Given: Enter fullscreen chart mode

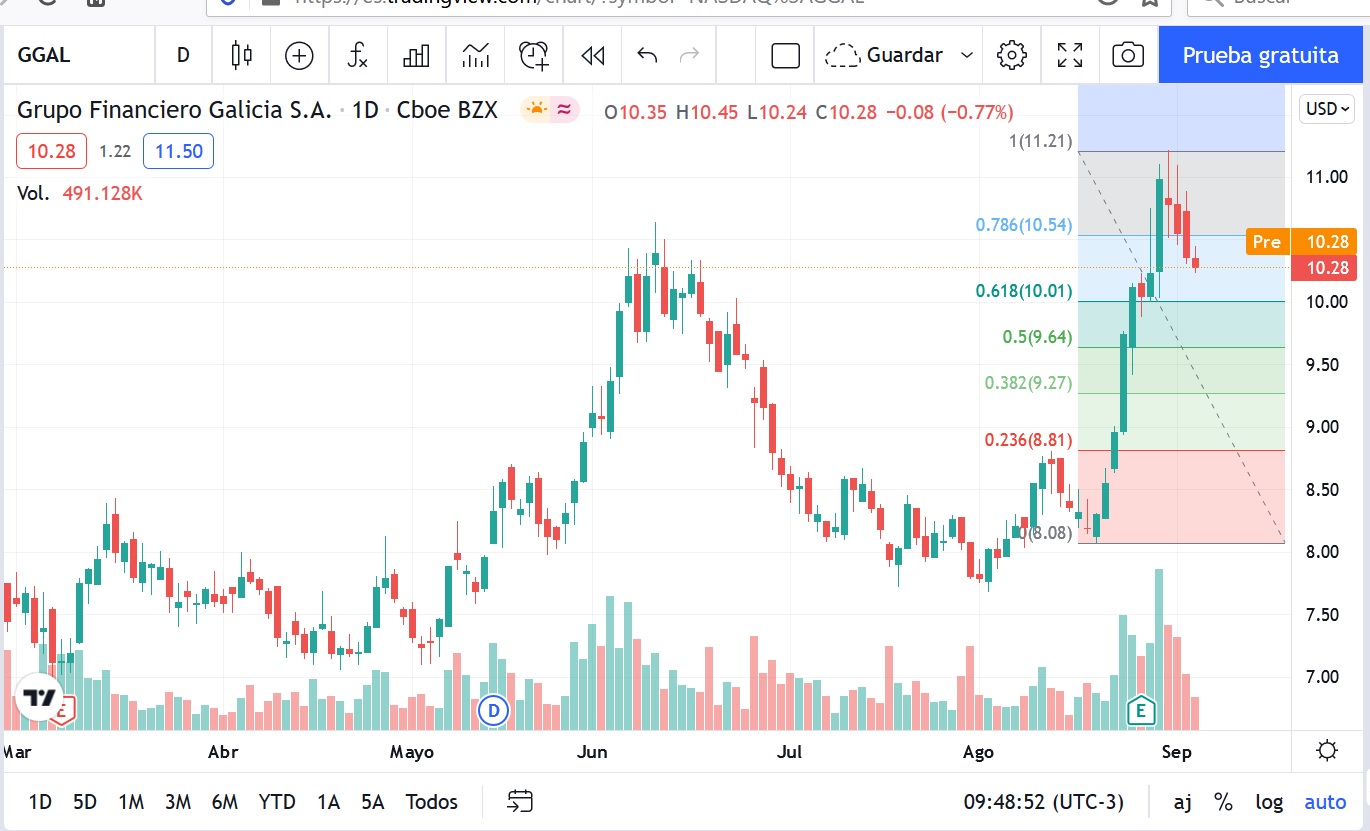Looking at the screenshot, I should (1070, 55).
